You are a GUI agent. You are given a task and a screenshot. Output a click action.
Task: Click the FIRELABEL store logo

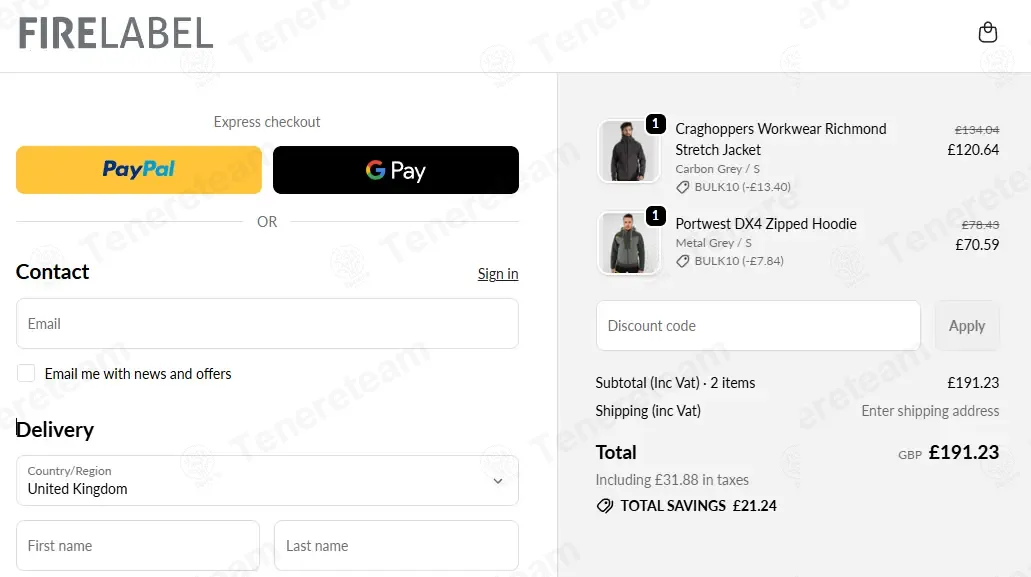point(115,33)
